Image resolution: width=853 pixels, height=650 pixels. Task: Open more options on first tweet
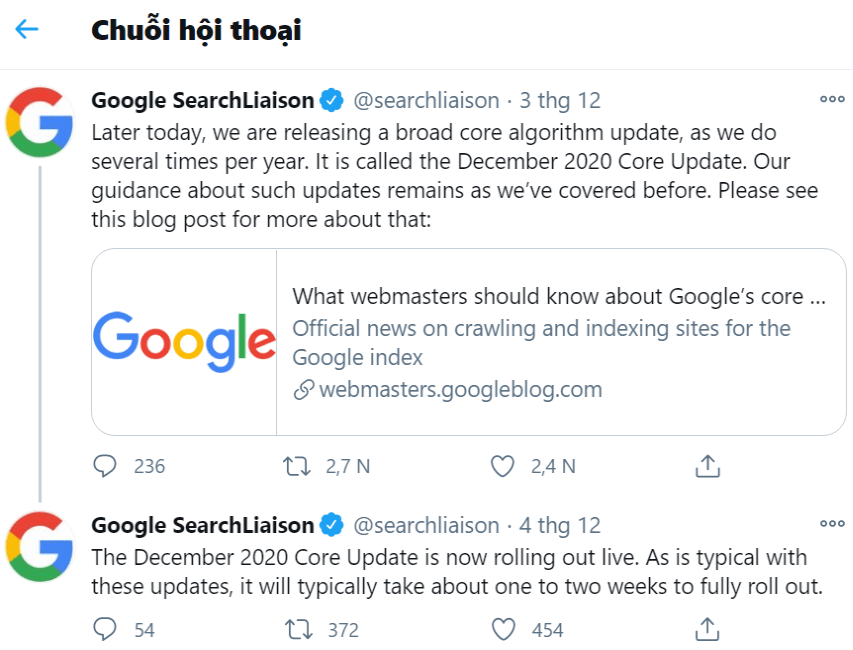(x=832, y=99)
